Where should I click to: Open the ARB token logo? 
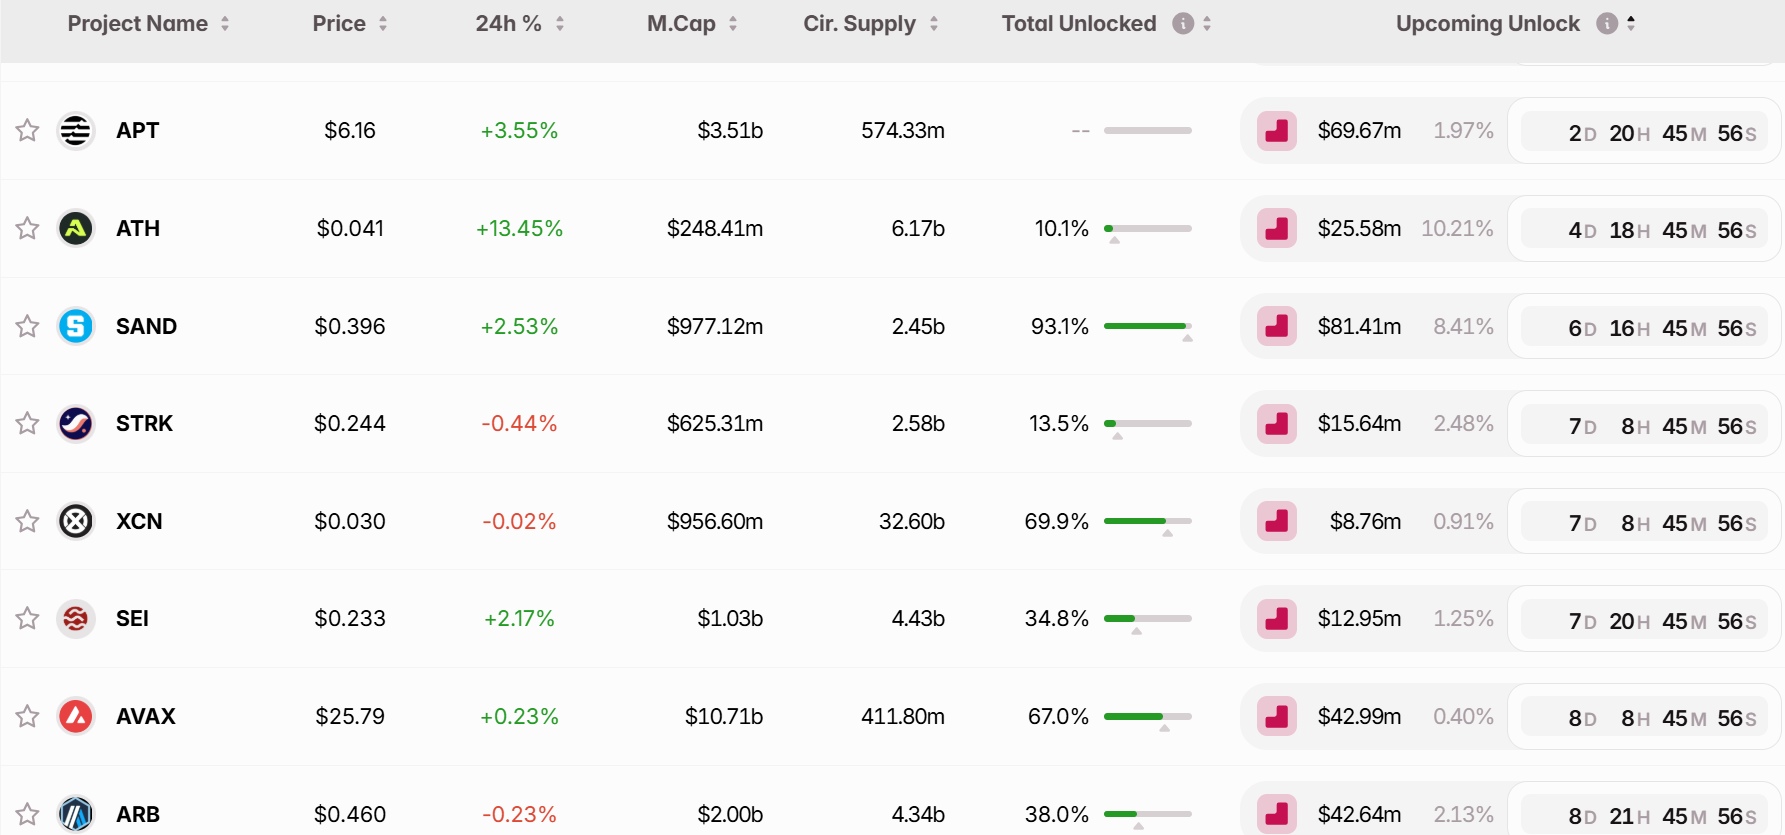(76, 814)
